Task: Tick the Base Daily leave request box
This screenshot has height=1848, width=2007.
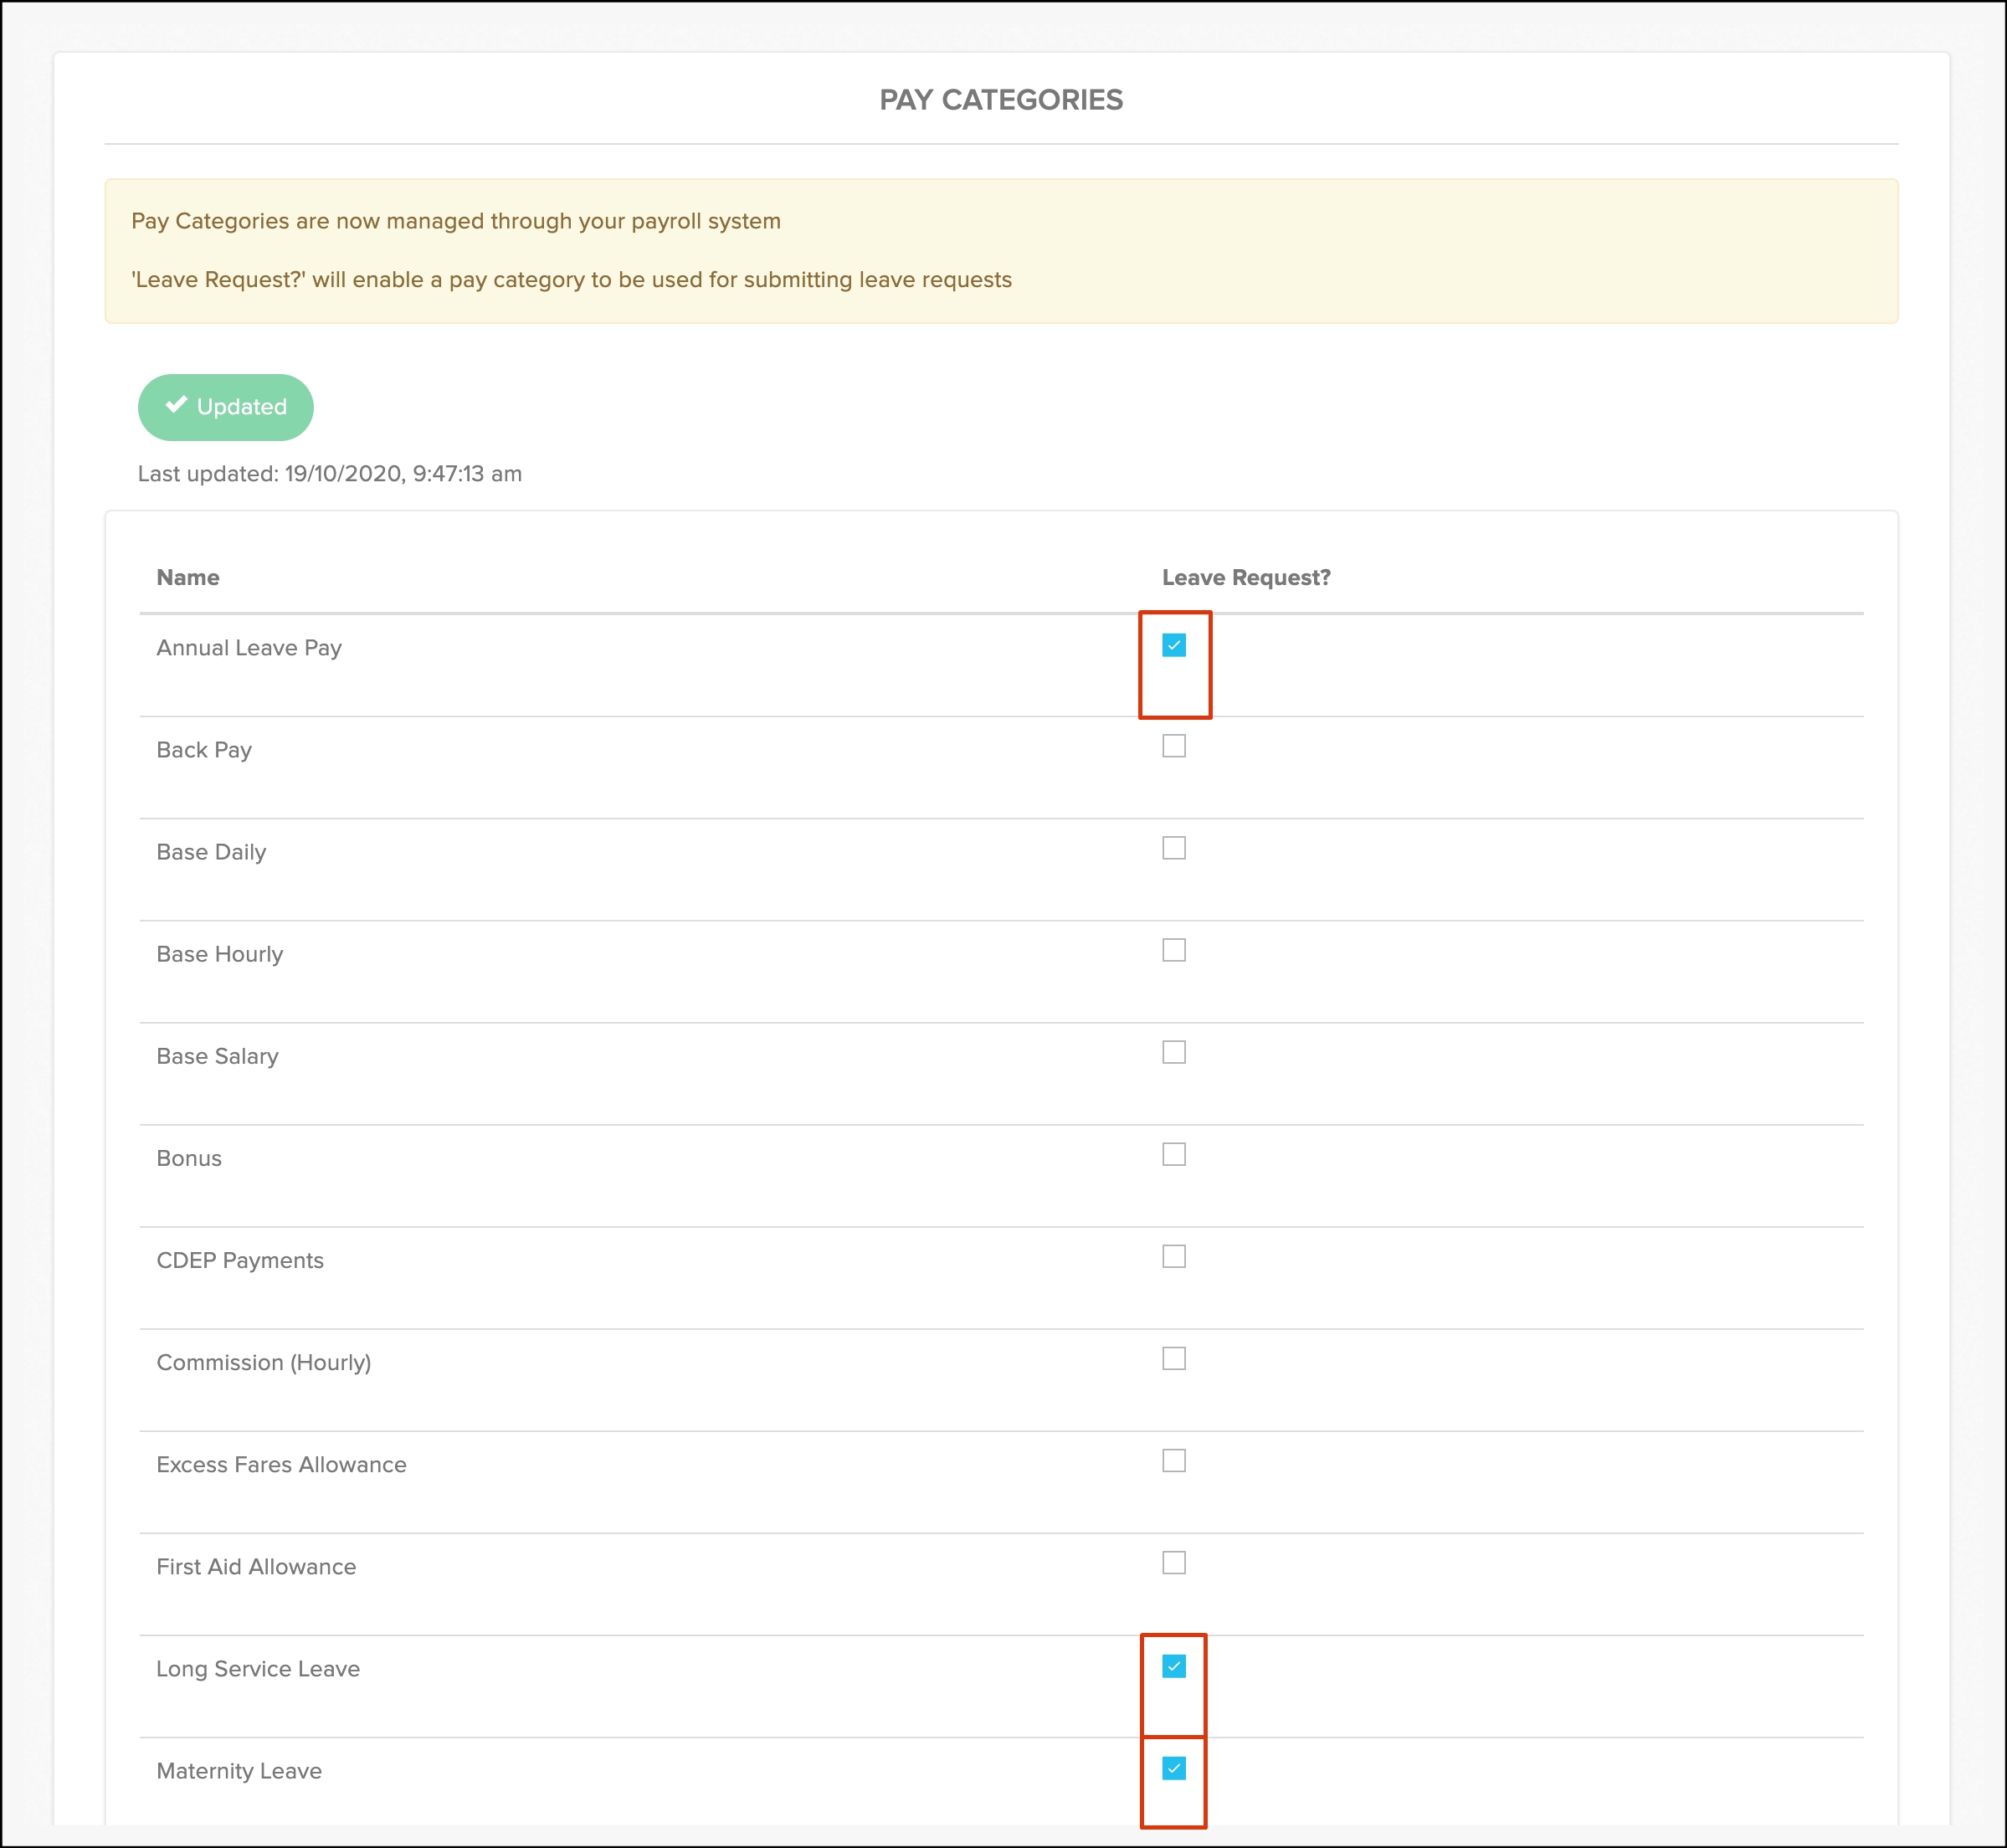Action: (x=1174, y=849)
